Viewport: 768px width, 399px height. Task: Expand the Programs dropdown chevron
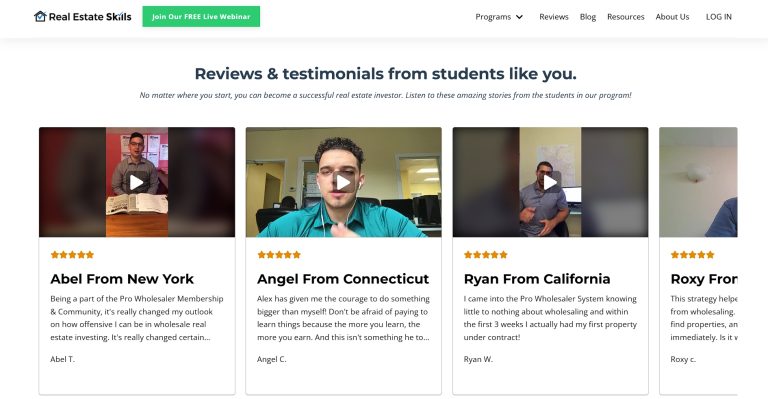point(519,17)
